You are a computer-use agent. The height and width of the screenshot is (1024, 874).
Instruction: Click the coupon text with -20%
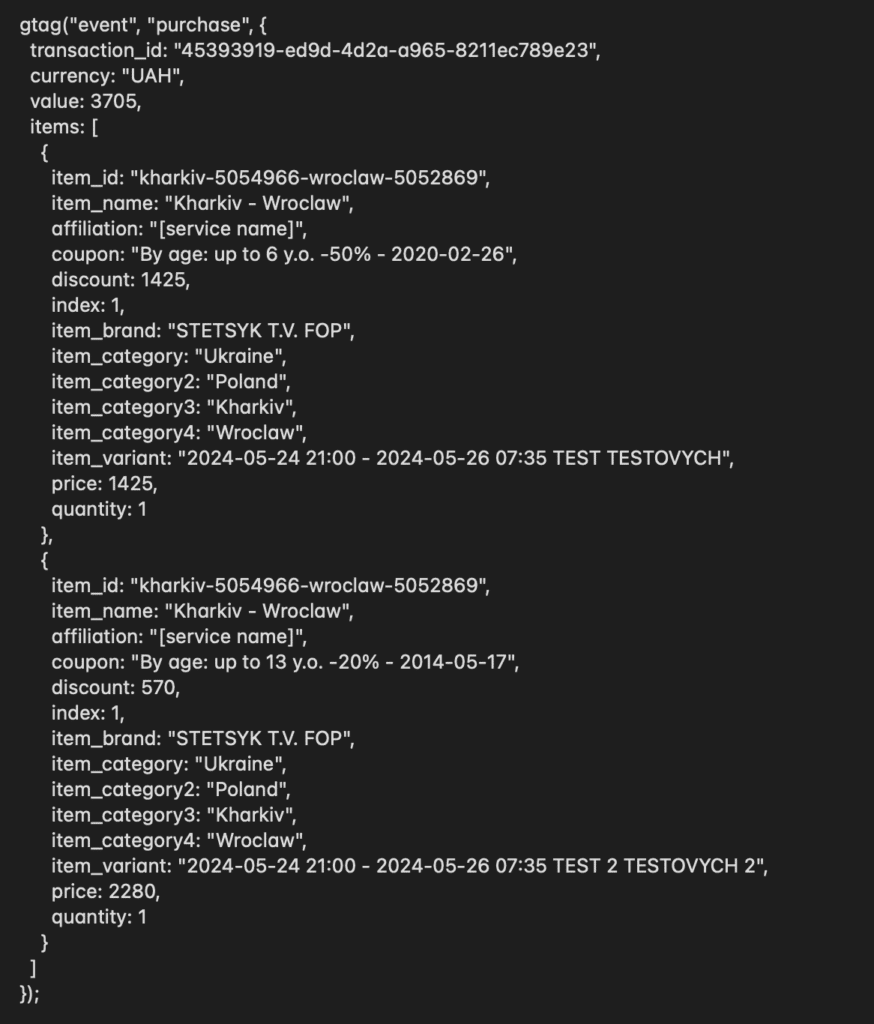[323, 662]
